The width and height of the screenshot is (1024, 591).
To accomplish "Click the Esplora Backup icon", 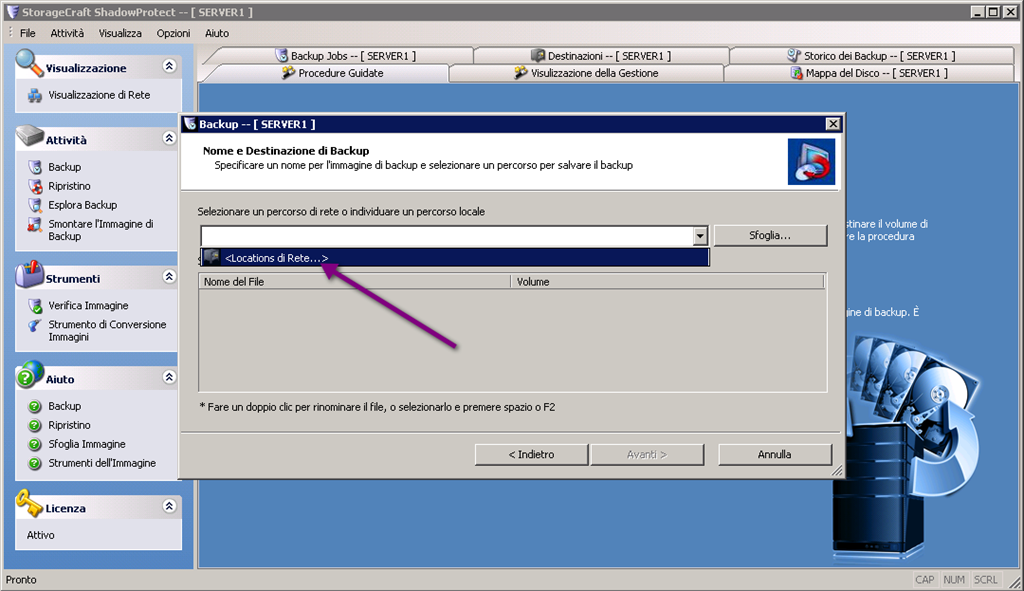I will coord(35,205).
